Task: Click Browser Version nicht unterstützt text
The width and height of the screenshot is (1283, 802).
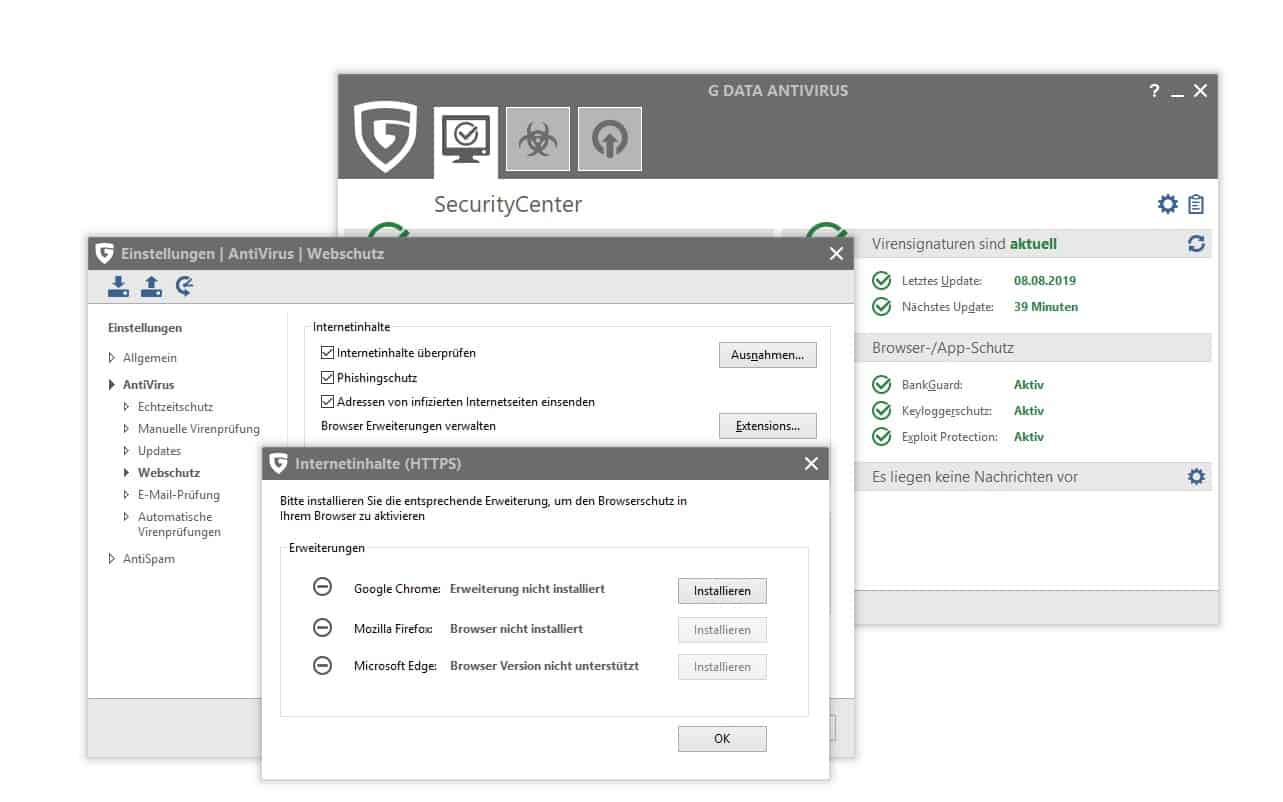Action: pos(544,665)
